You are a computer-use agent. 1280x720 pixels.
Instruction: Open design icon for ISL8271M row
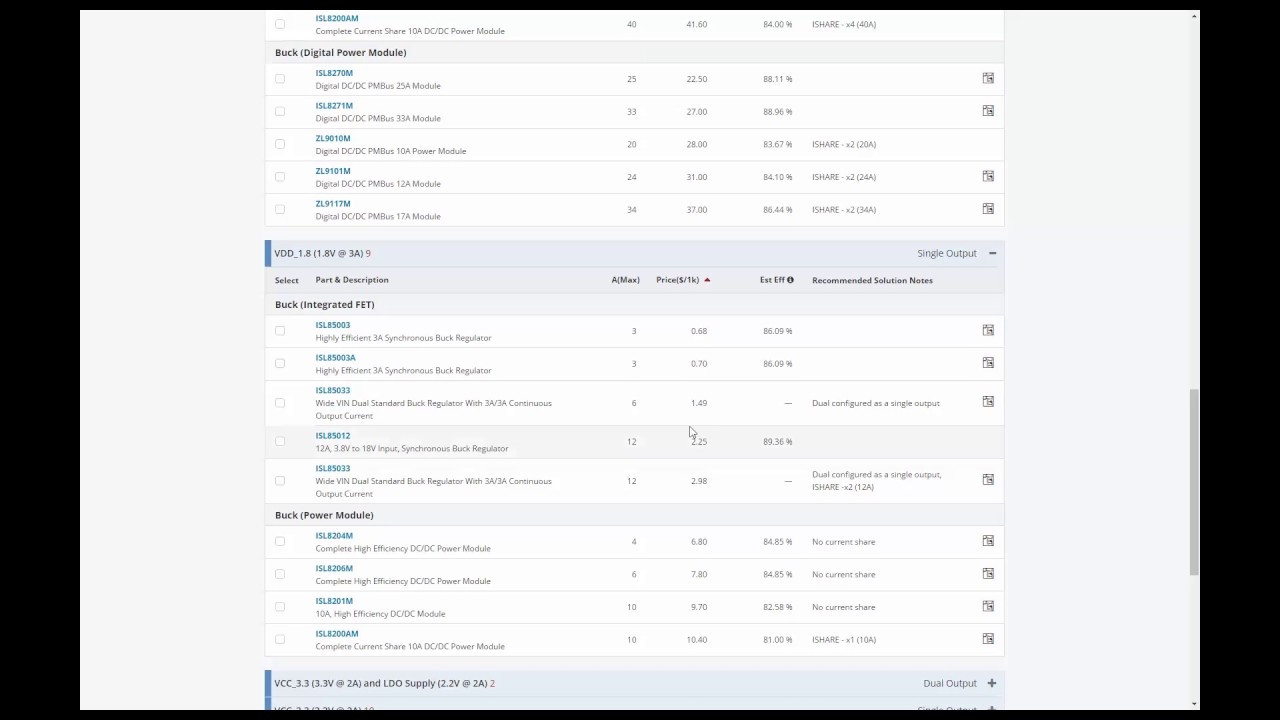tap(988, 111)
